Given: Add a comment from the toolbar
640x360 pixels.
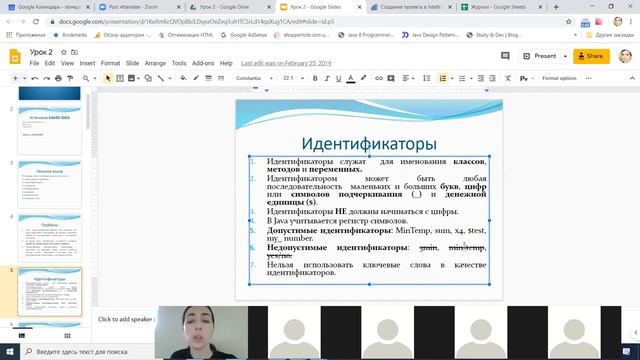Looking at the screenshot, I should (391, 78).
